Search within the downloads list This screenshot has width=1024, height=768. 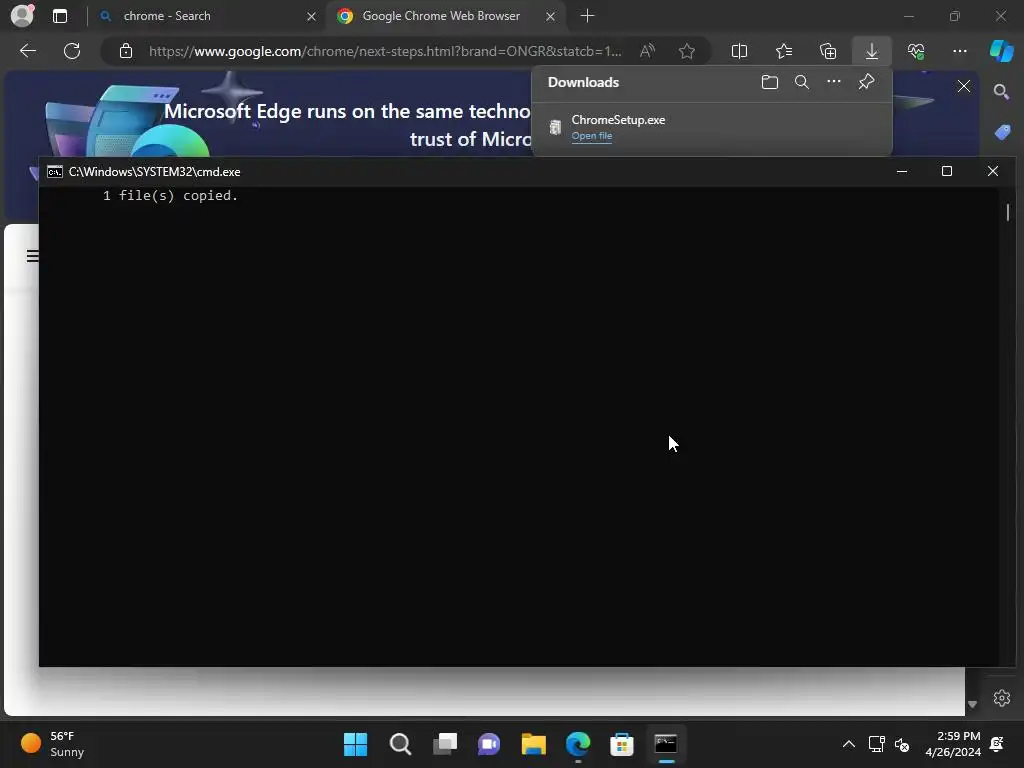click(x=802, y=82)
